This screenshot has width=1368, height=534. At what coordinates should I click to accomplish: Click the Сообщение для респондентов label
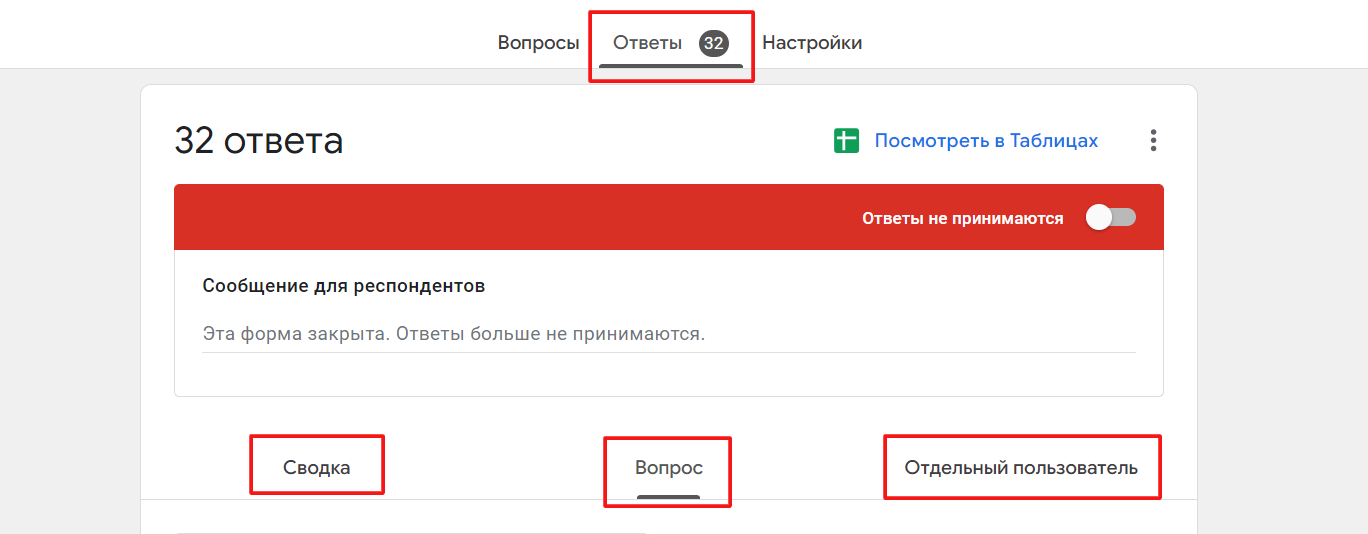[344, 286]
